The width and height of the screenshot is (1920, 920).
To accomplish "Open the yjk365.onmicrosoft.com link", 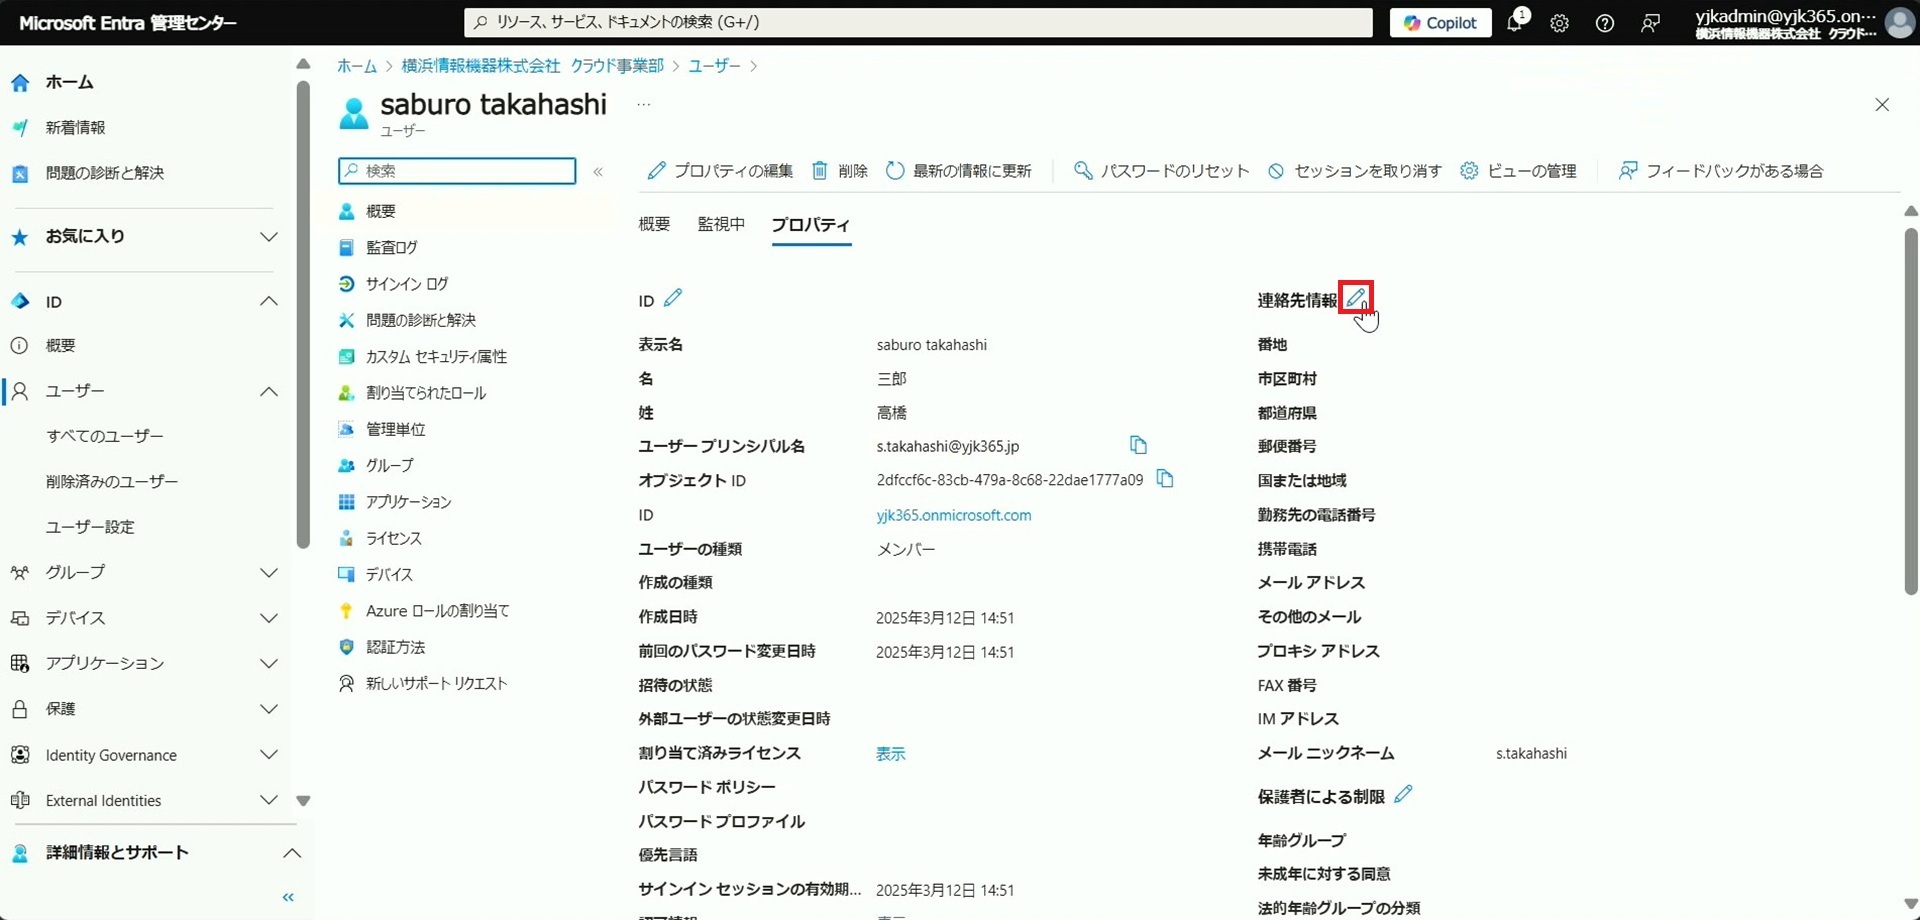I will pos(953,515).
